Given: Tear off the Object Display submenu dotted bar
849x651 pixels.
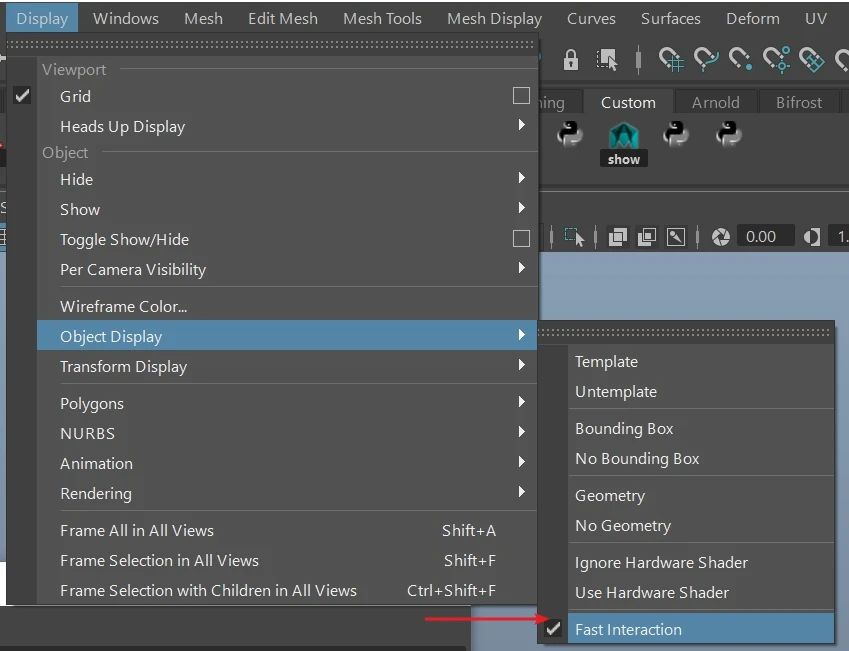Looking at the screenshot, I should 685,332.
